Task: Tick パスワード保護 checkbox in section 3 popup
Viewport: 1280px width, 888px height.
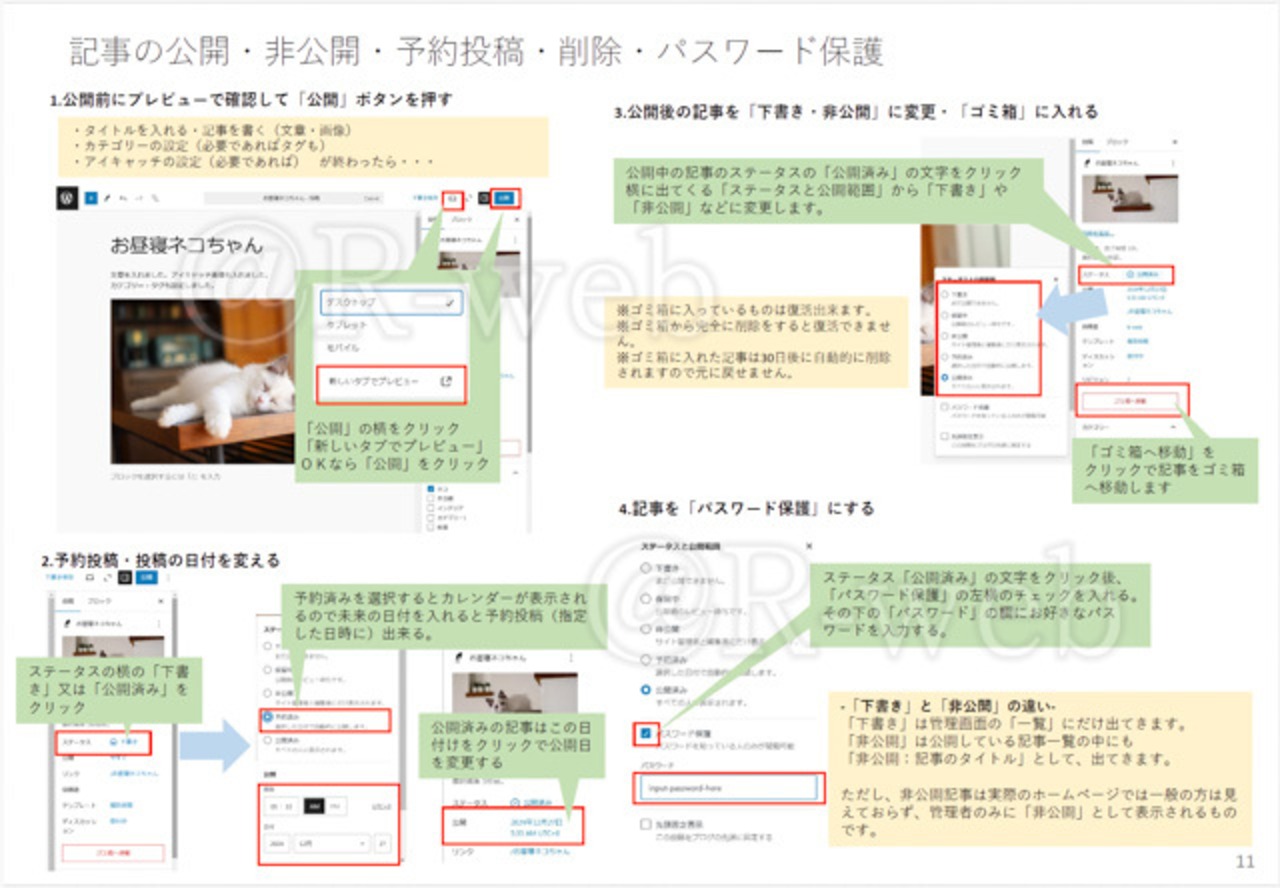Action: click(945, 408)
